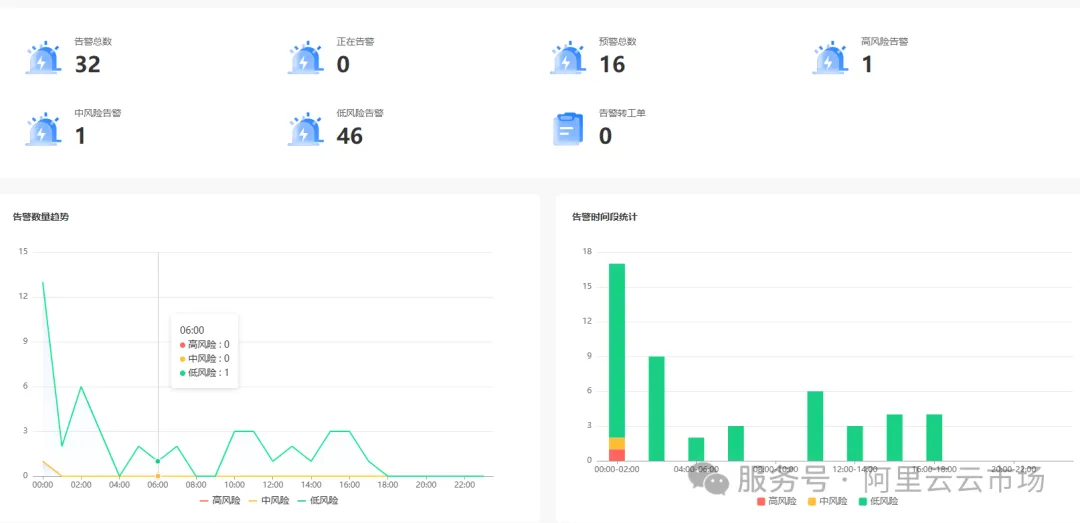Toggle 低风险 green legend in the bar chart
The height and width of the screenshot is (523, 1080).
tap(879, 502)
